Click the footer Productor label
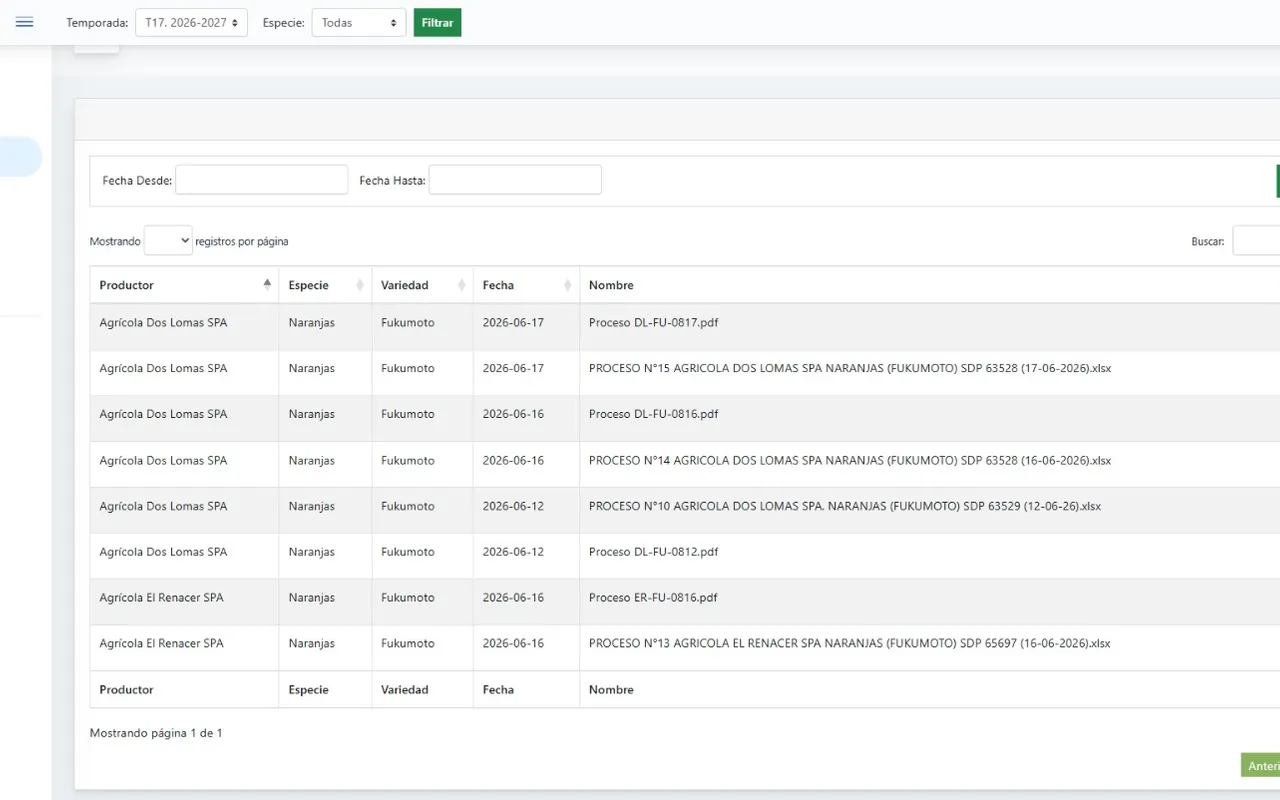 pos(127,690)
